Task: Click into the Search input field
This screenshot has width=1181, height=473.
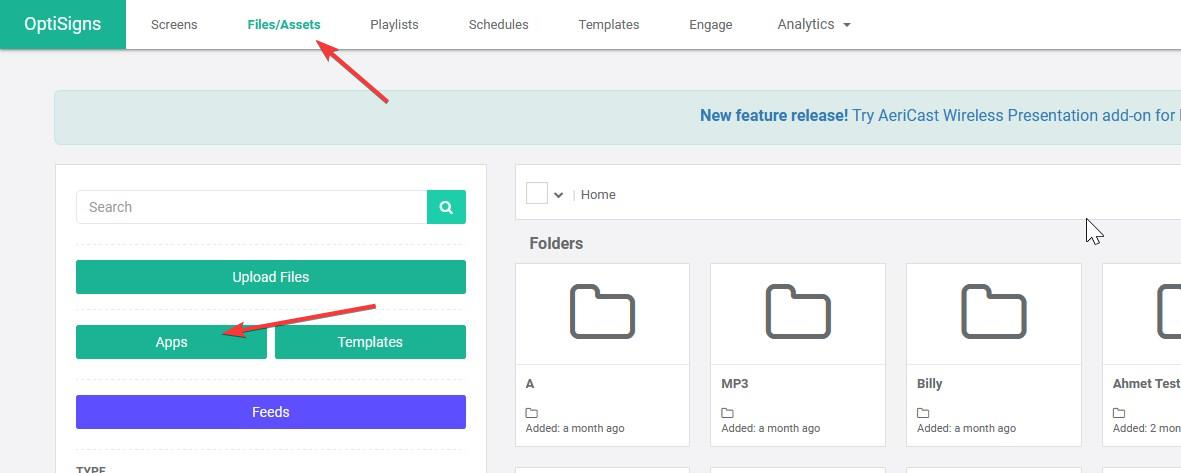Action: [251, 207]
